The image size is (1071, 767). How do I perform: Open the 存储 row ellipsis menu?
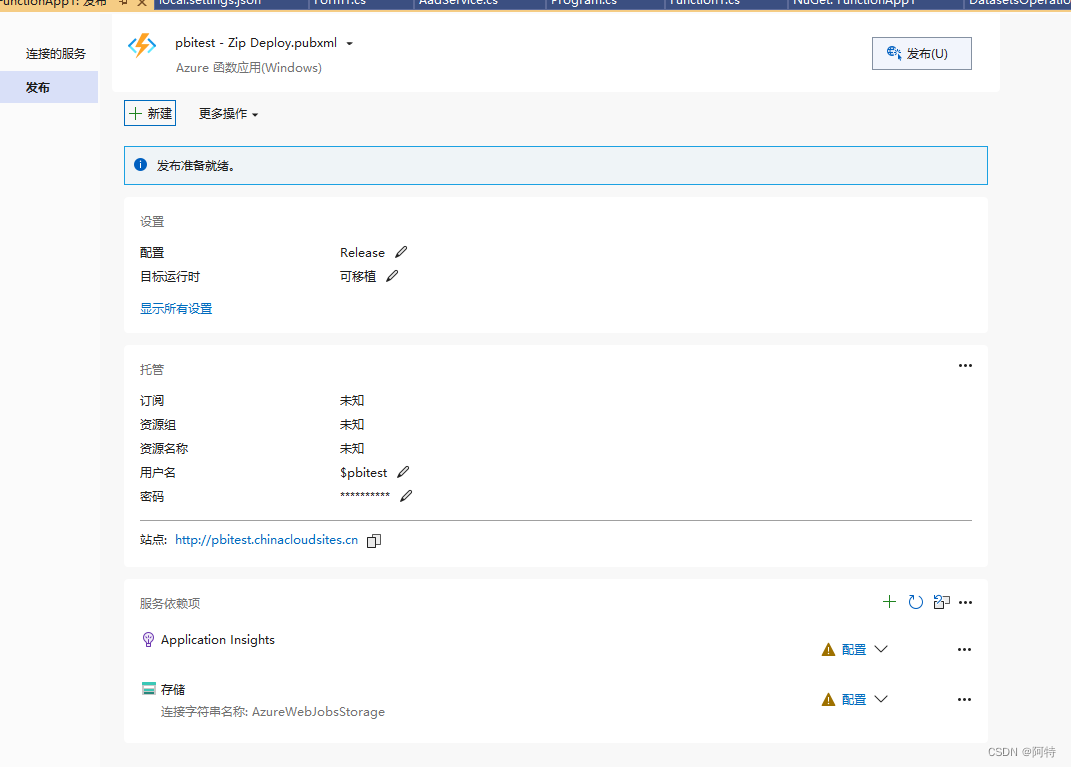click(x=964, y=699)
